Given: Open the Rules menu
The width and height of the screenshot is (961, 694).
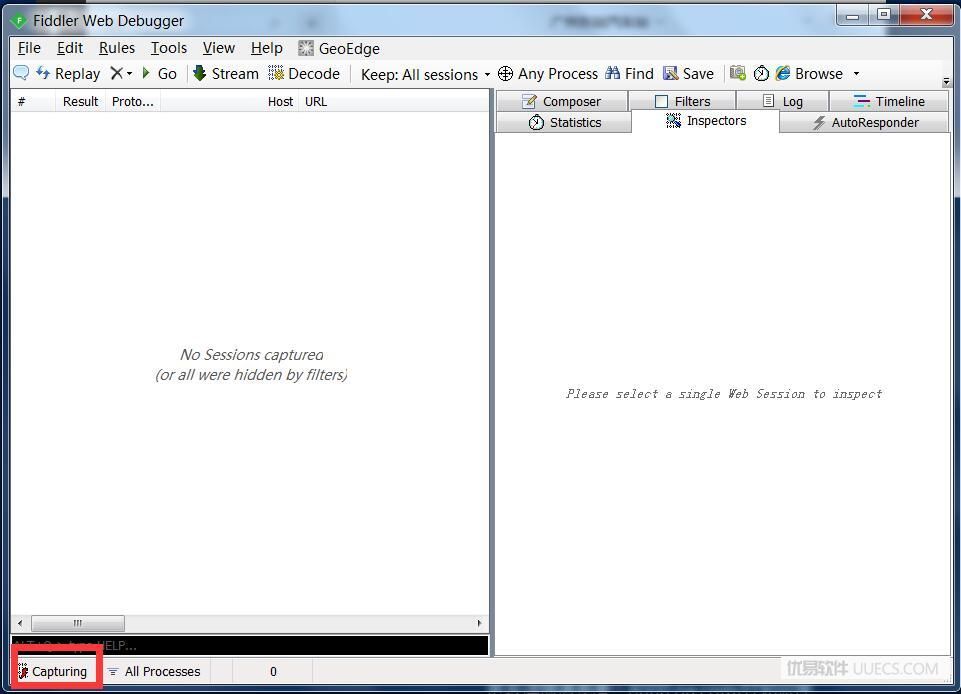Looking at the screenshot, I should point(117,48).
